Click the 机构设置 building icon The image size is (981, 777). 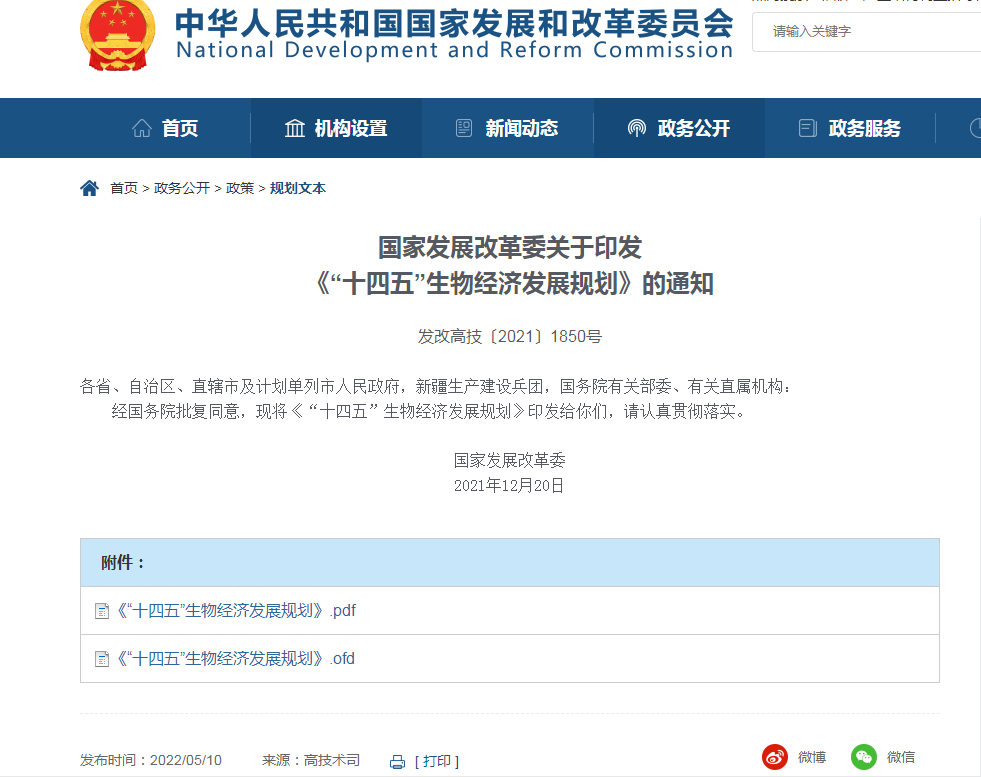295,128
